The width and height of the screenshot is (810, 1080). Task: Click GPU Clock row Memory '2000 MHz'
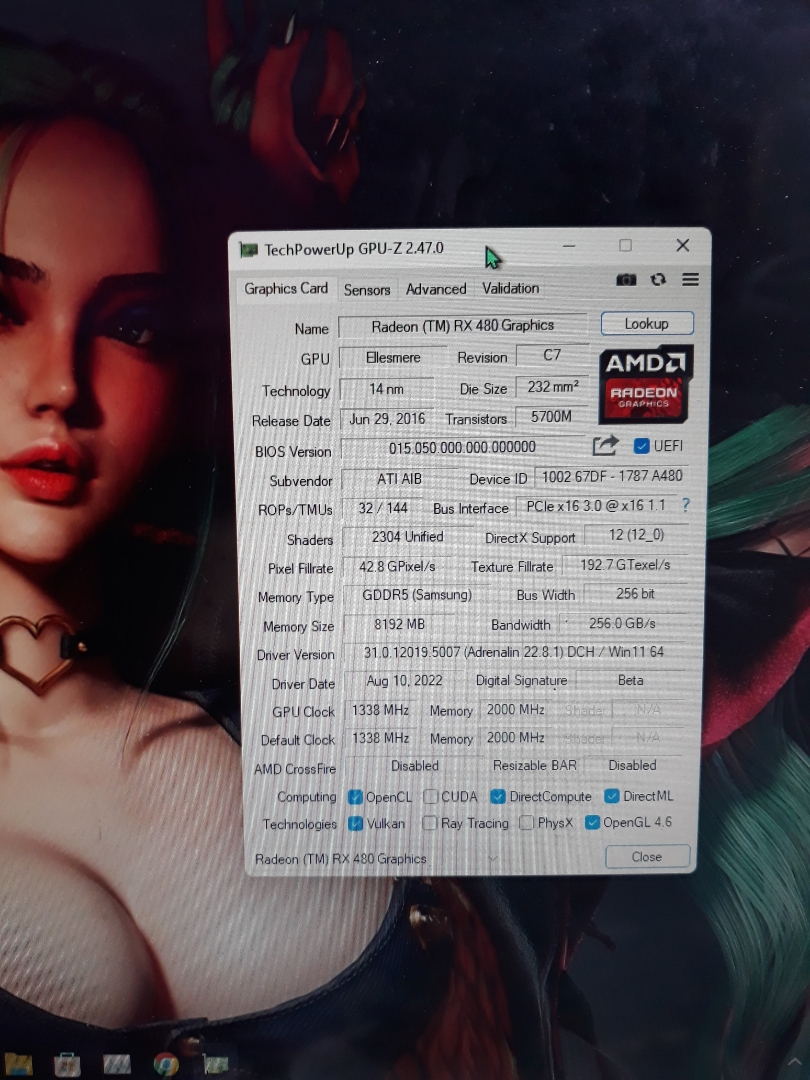coord(516,709)
